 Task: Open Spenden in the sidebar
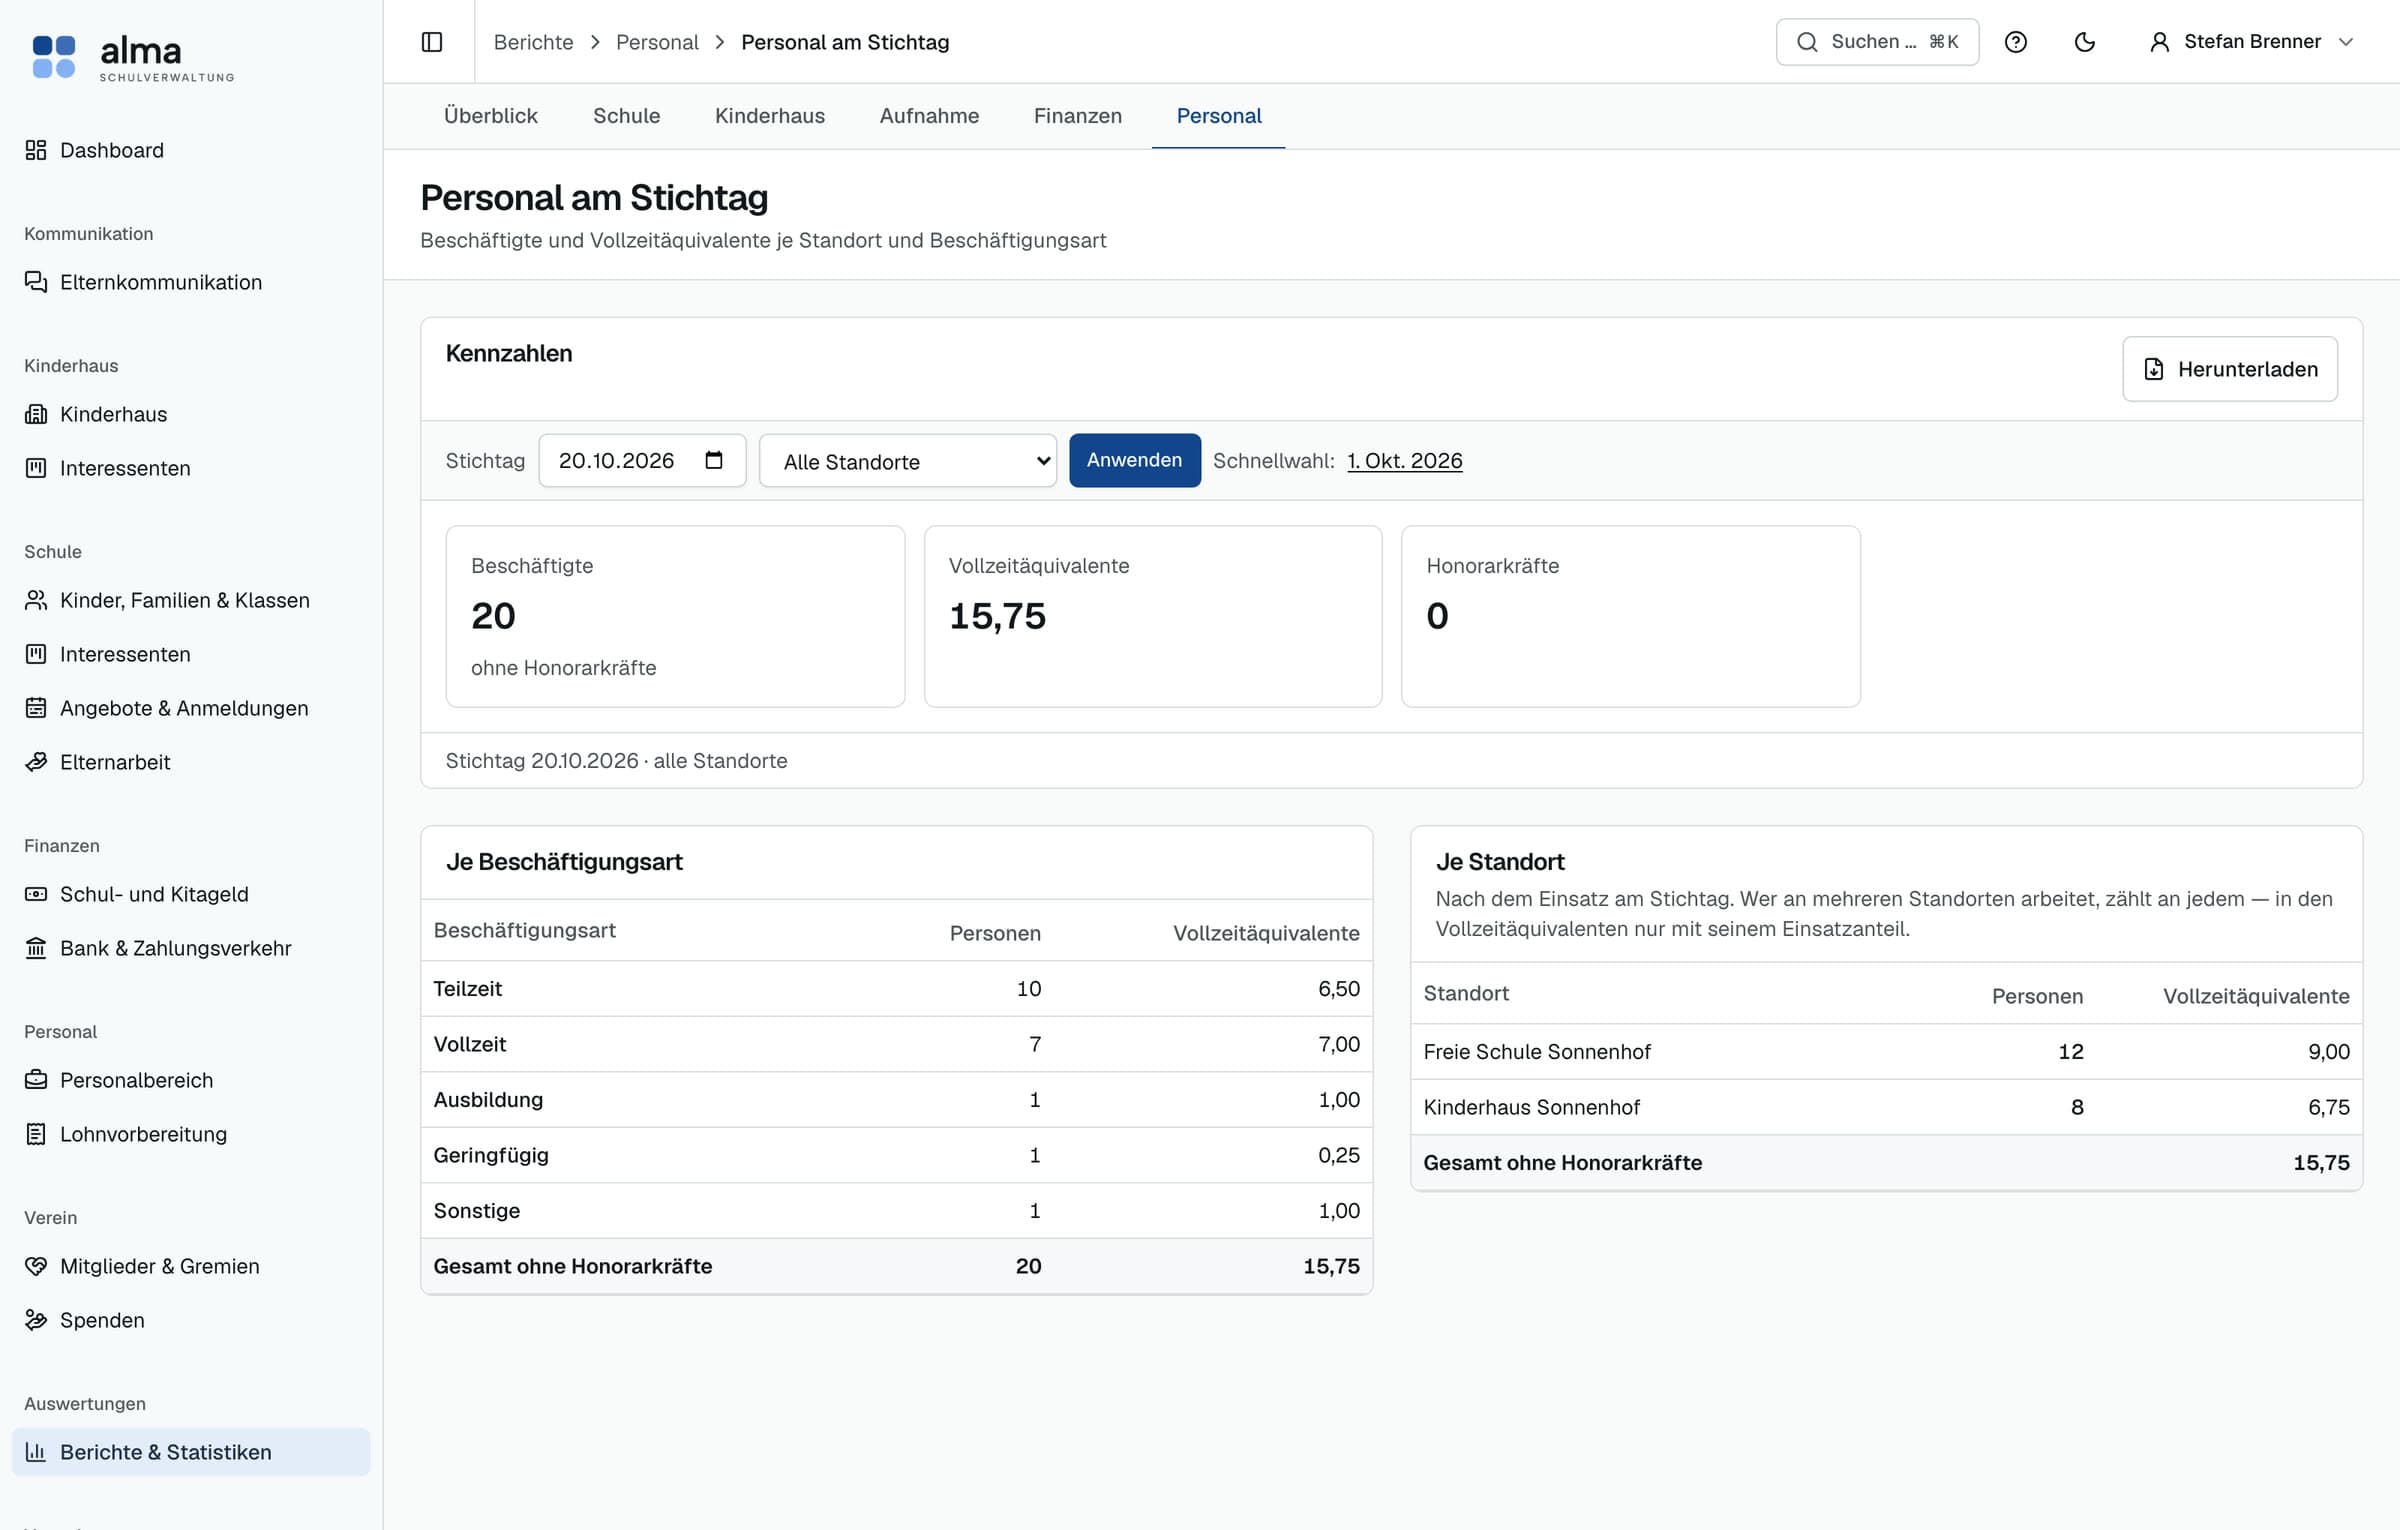click(x=191, y=1320)
